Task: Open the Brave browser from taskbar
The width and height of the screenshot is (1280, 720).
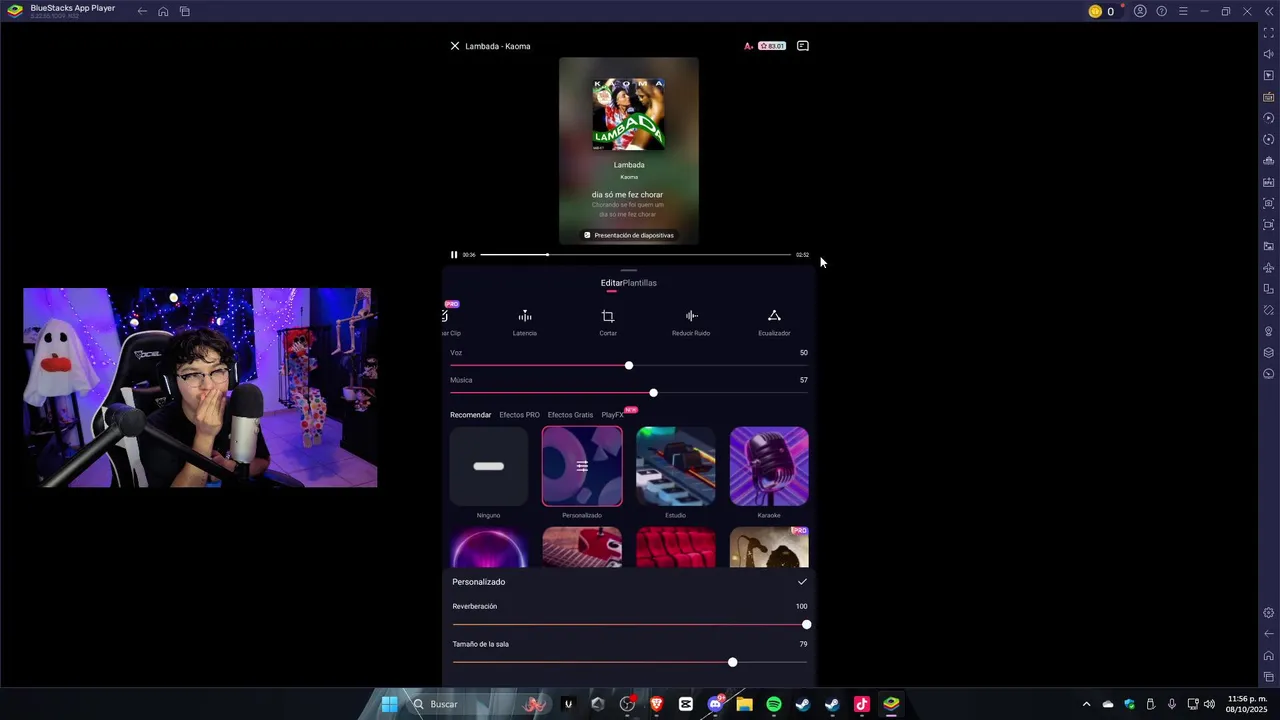Action: pyautogui.click(x=656, y=704)
